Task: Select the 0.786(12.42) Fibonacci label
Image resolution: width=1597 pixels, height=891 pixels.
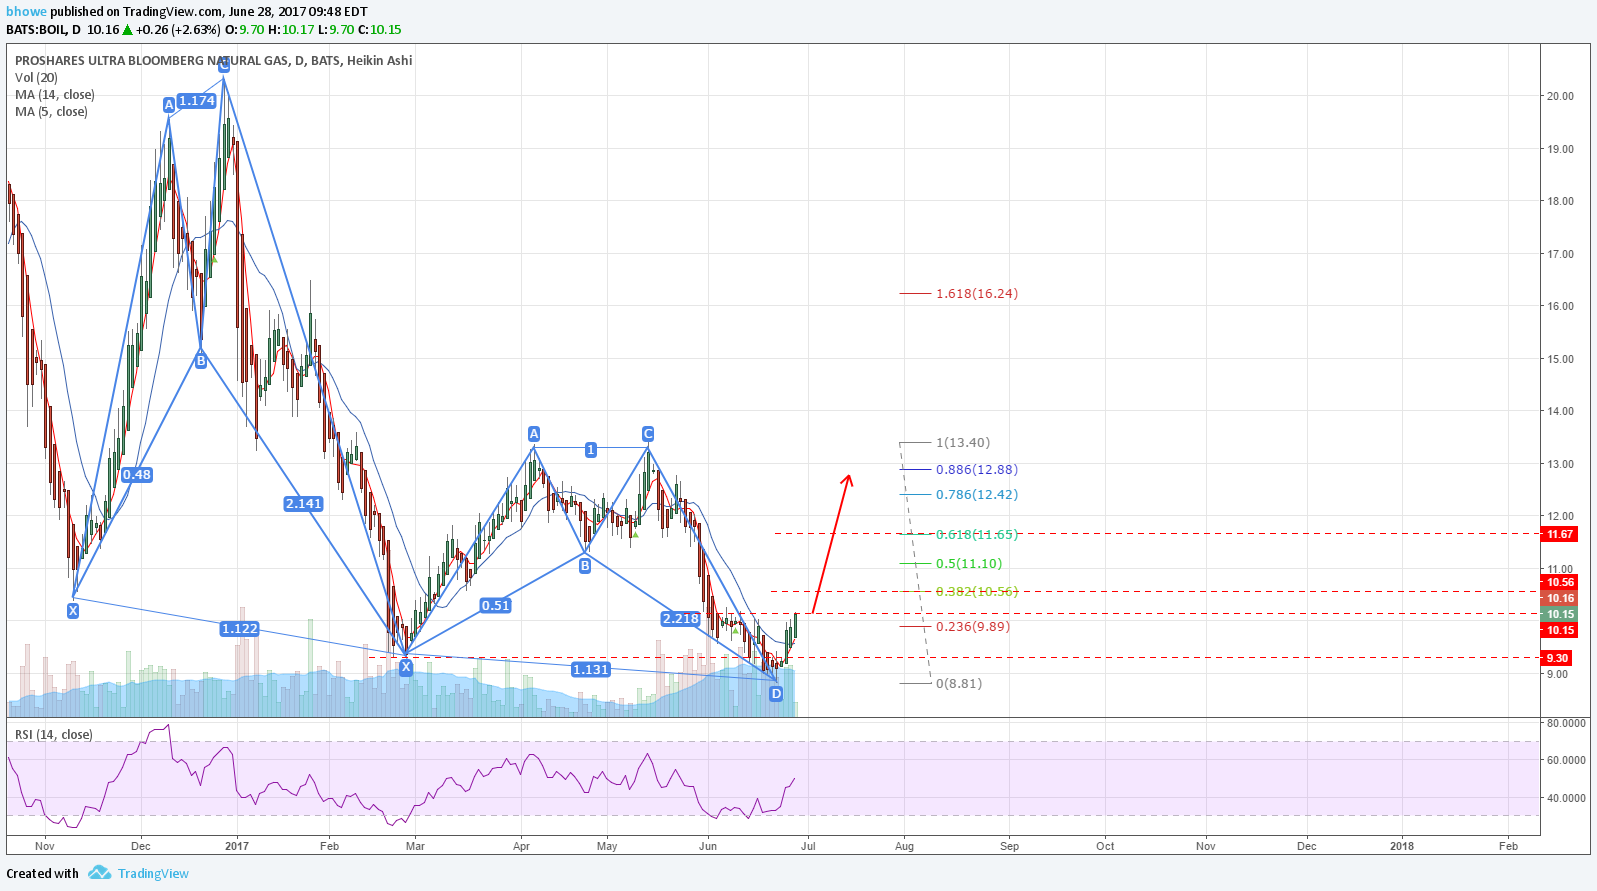Action: tap(977, 494)
